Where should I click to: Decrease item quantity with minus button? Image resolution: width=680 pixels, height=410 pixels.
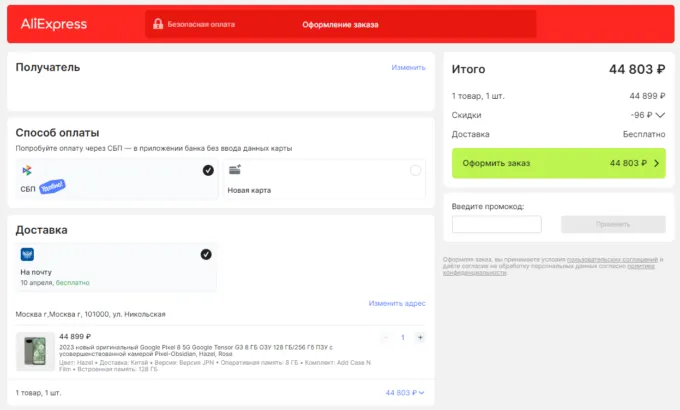pyautogui.click(x=386, y=338)
